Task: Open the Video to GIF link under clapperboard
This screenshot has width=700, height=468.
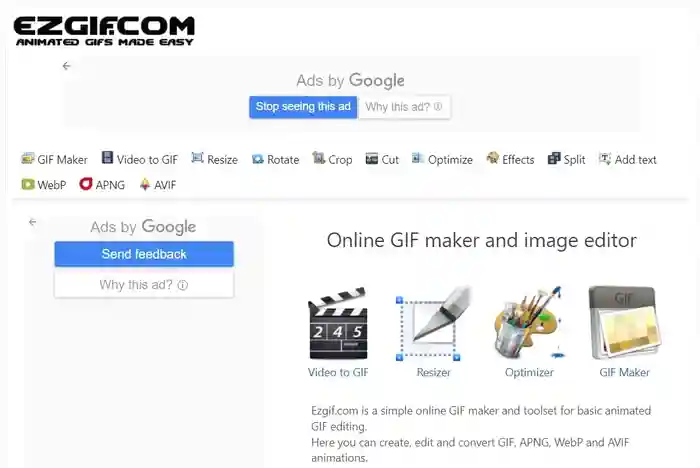Action: pos(338,372)
